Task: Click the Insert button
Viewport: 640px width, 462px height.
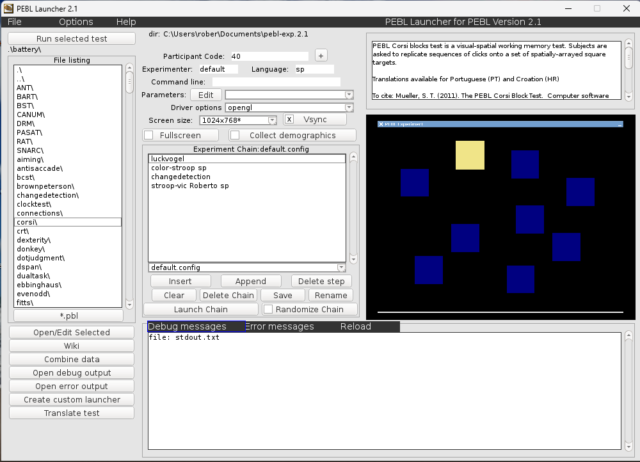Action: pos(180,281)
